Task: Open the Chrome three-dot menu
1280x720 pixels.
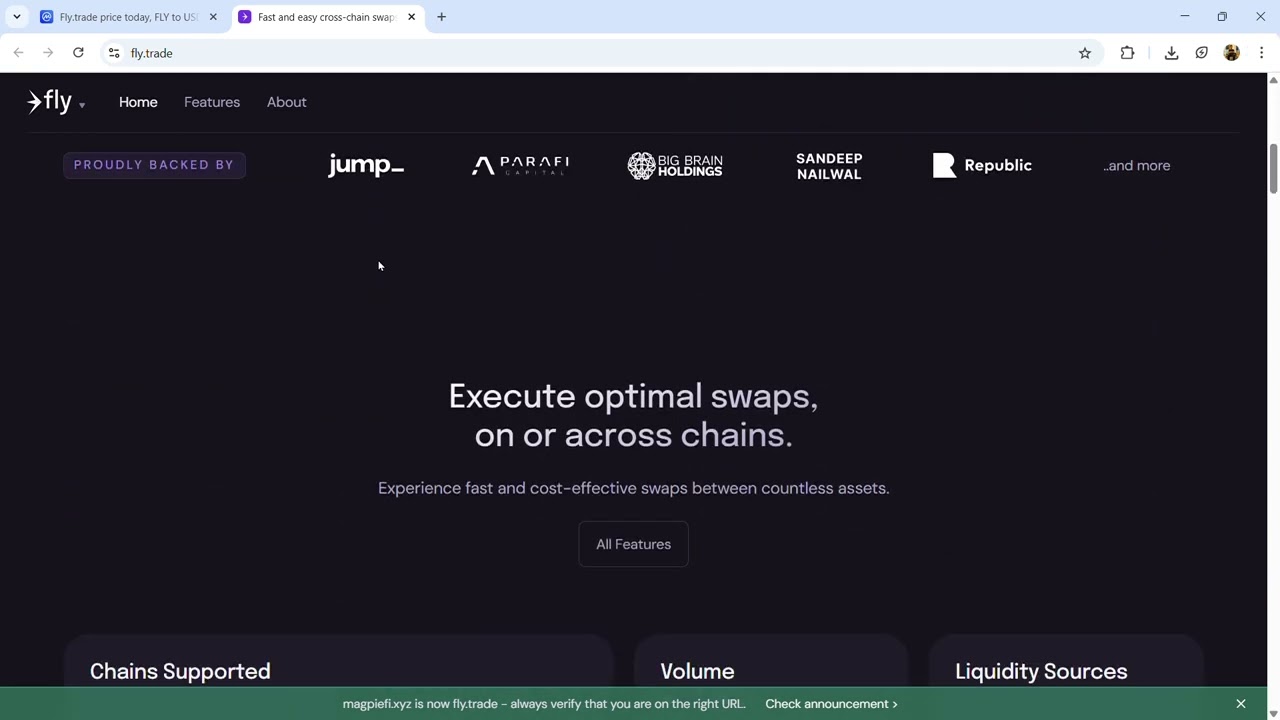Action: [x=1262, y=53]
